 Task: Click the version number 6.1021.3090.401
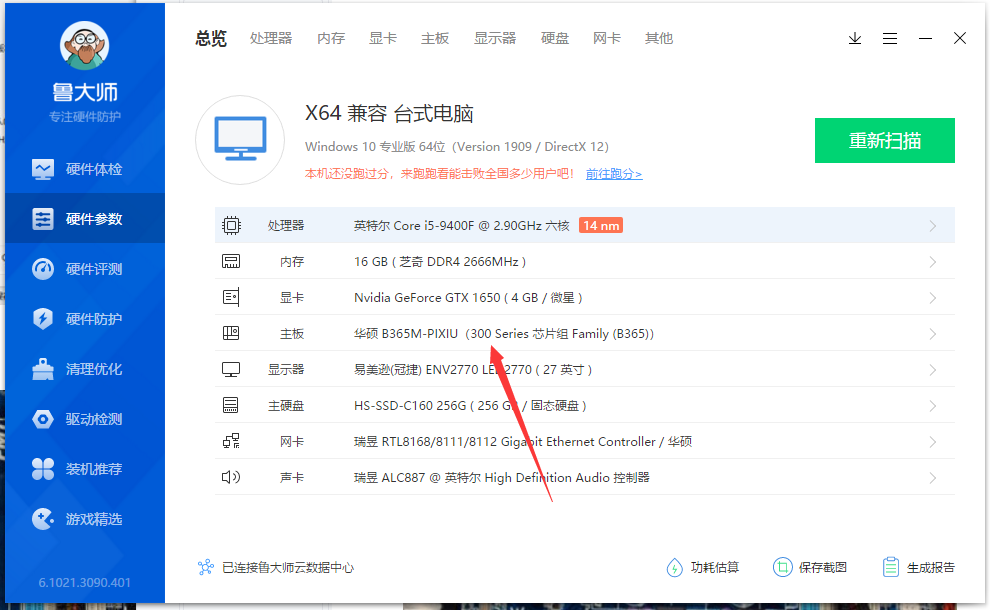(85, 582)
